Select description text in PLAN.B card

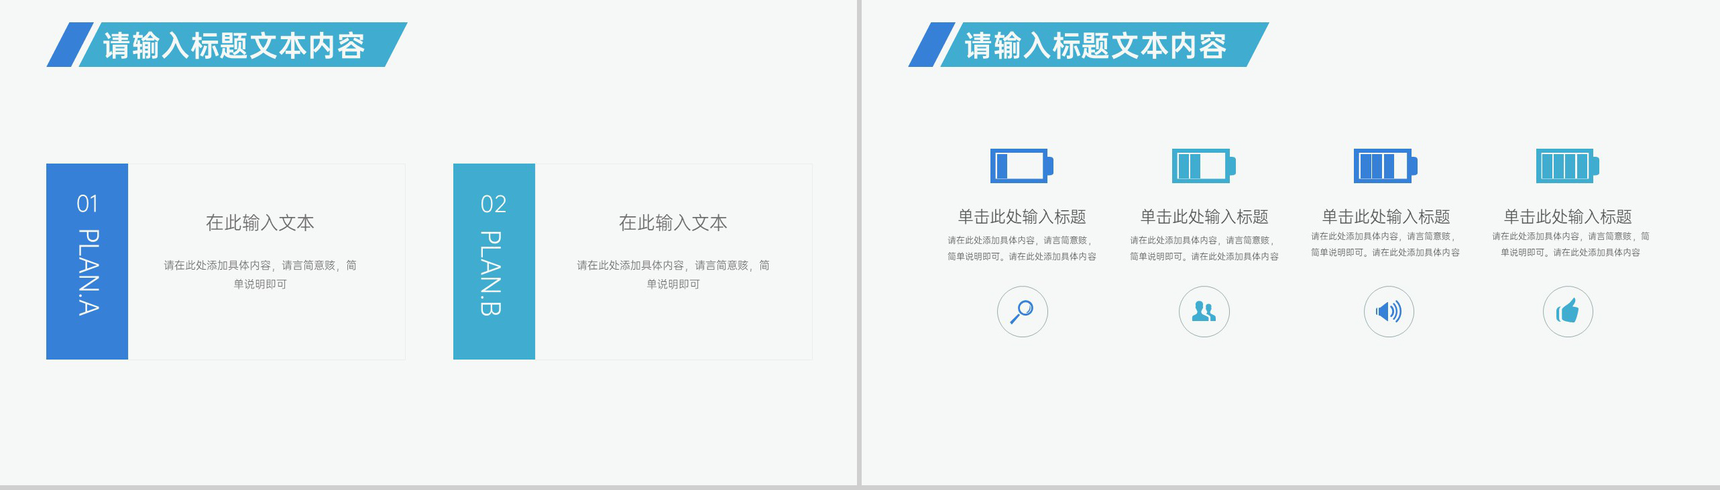pos(673,275)
